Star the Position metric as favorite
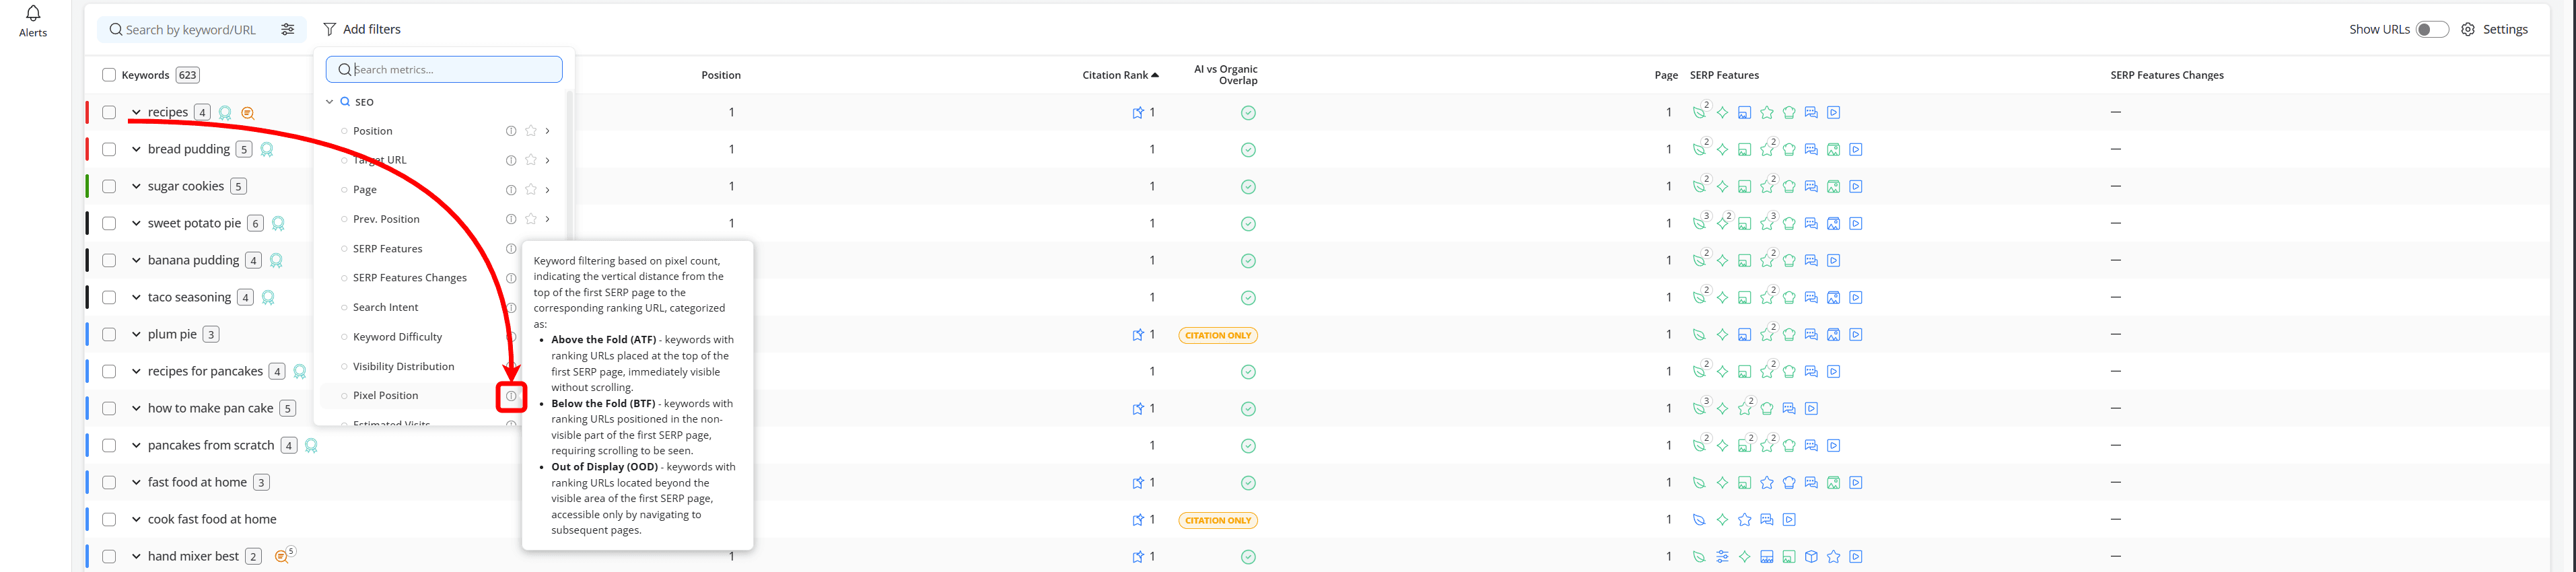Viewport: 2576px width, 572px height. click(x=531, y=131)
